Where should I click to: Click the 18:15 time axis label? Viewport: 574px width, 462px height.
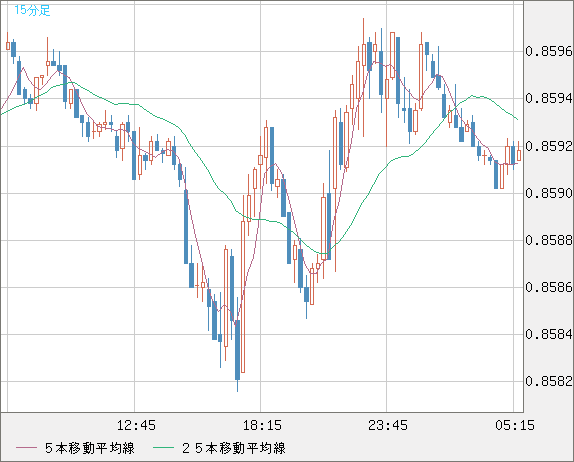[x=262, y=425]
